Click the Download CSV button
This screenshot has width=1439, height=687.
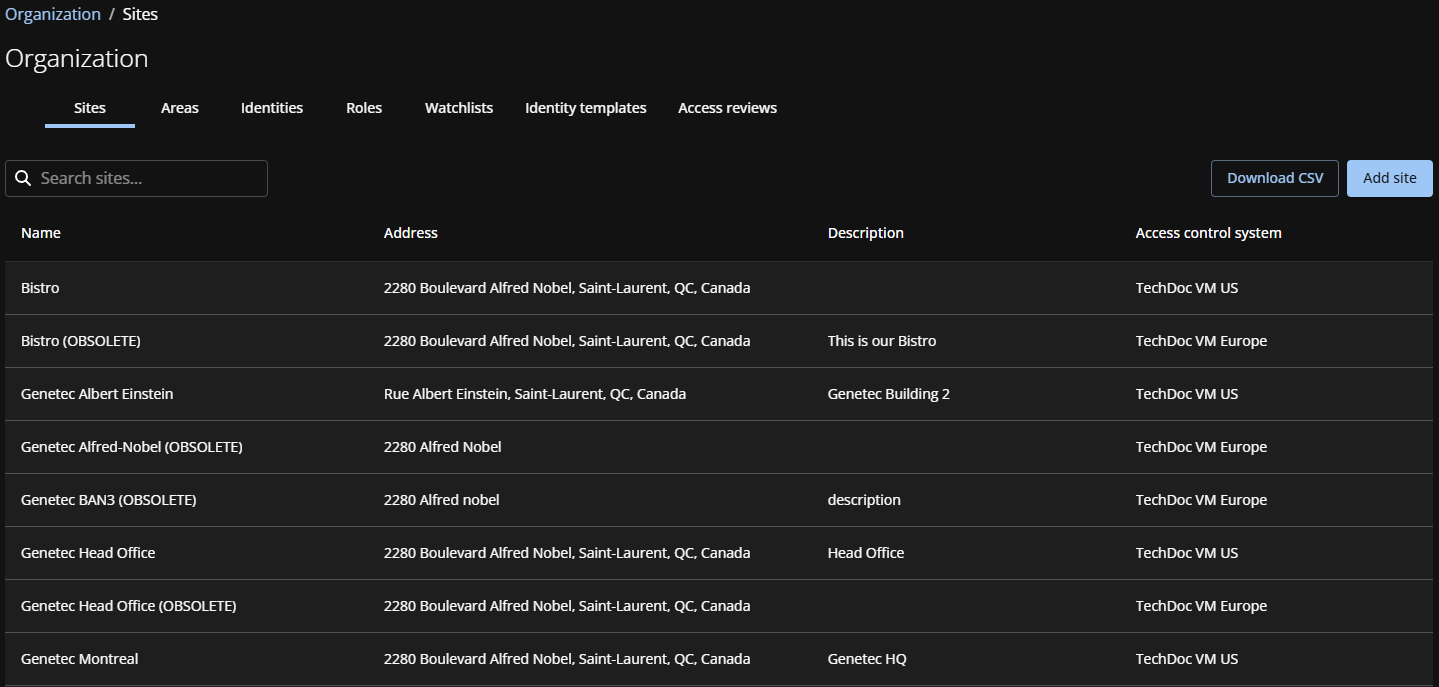[1274, 177]
